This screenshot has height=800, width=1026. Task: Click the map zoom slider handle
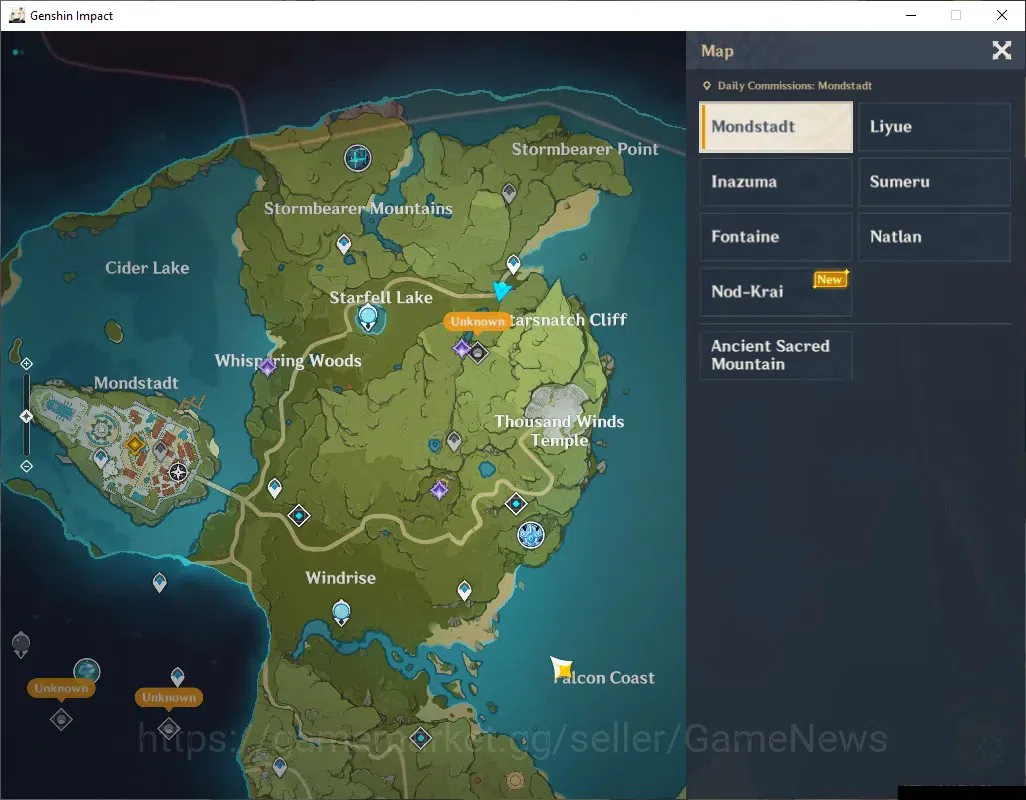tap(26, 416)
